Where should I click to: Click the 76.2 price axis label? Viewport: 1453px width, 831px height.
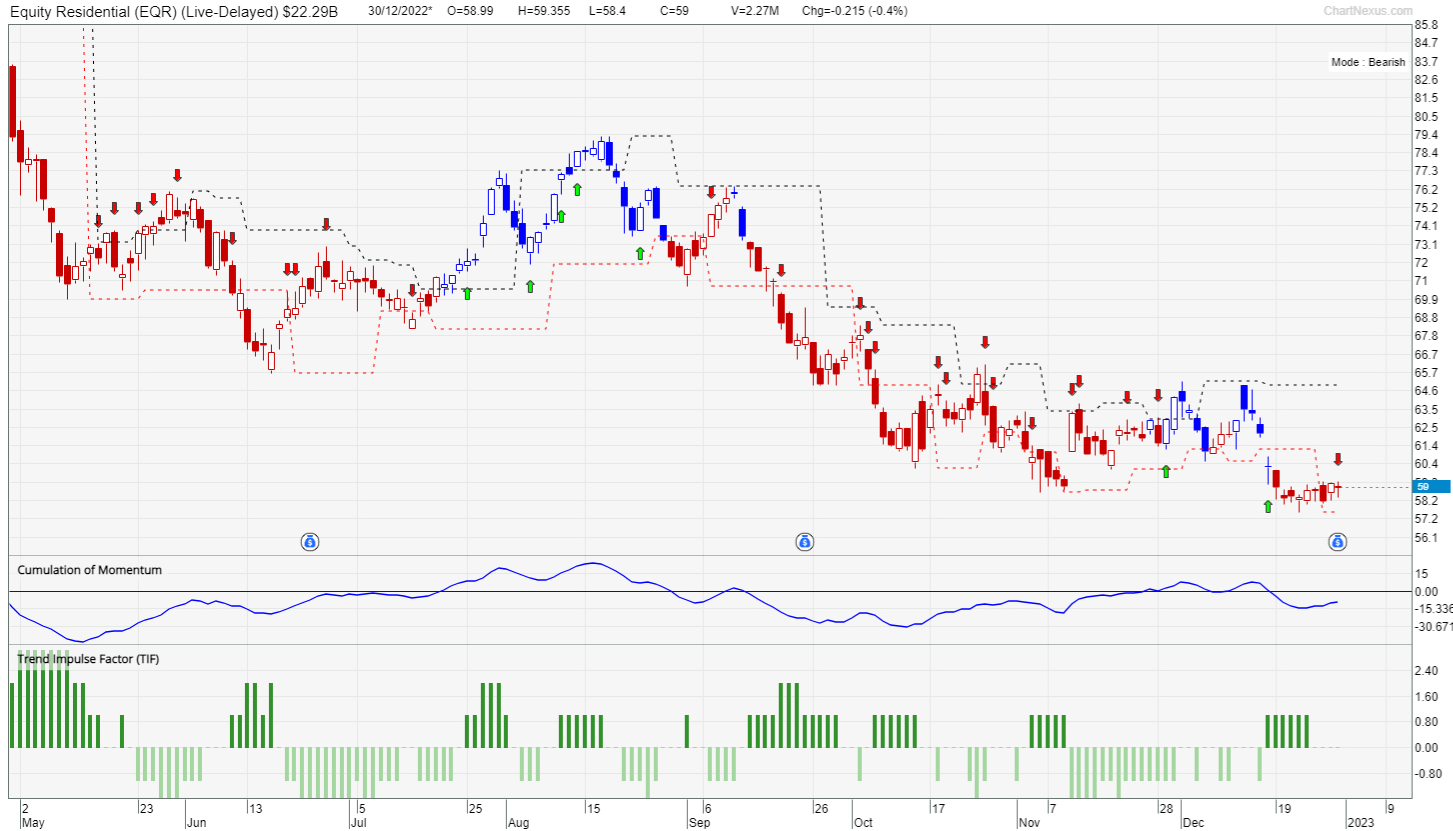(1426, 189)
